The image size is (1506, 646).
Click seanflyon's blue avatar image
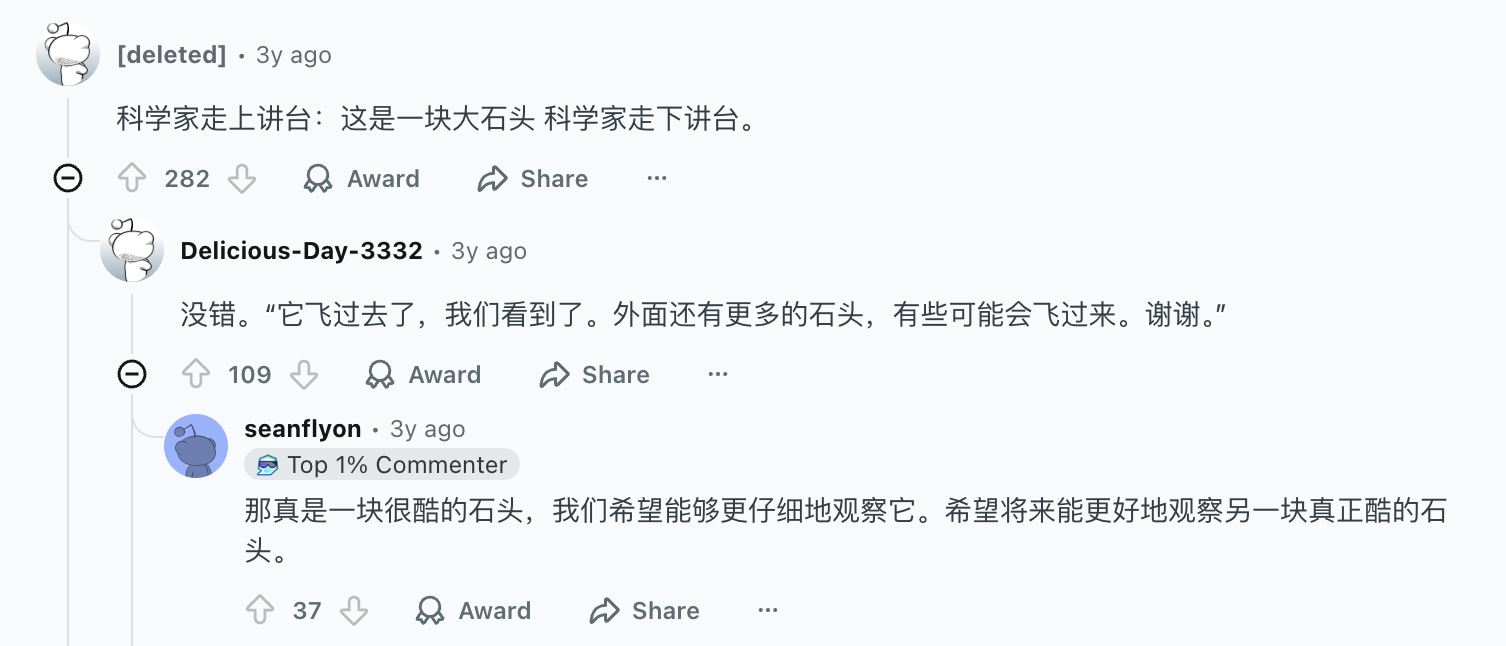pos(196,446)
